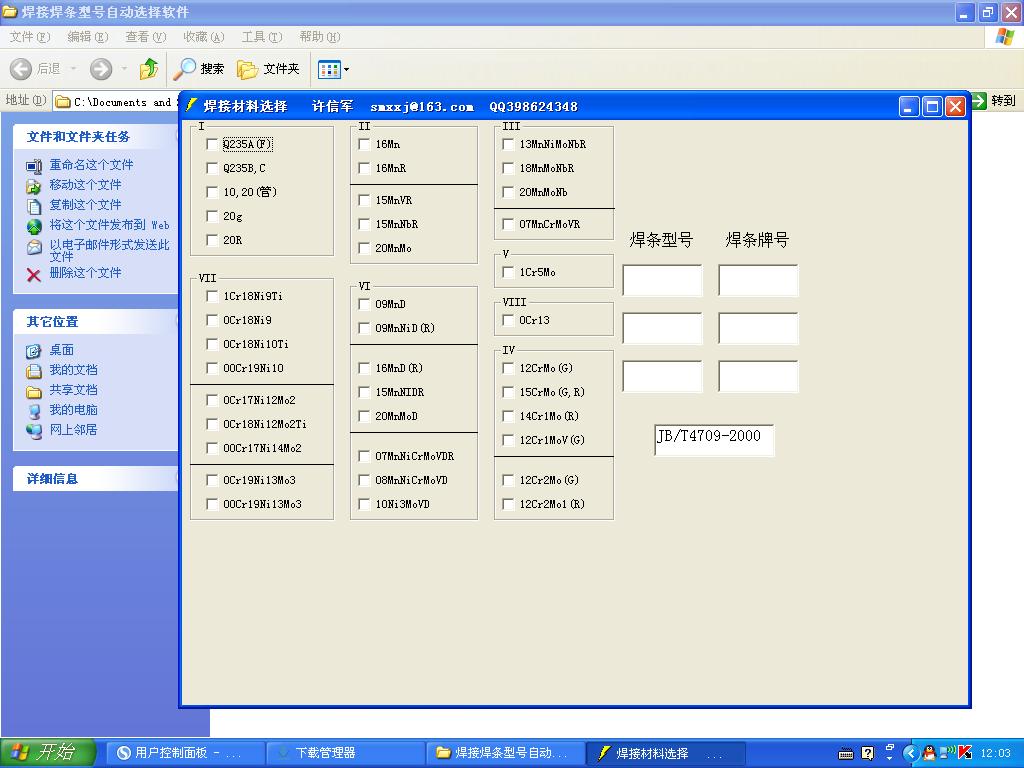Open the 编辑(E) menu

click(x=88, y=37)
